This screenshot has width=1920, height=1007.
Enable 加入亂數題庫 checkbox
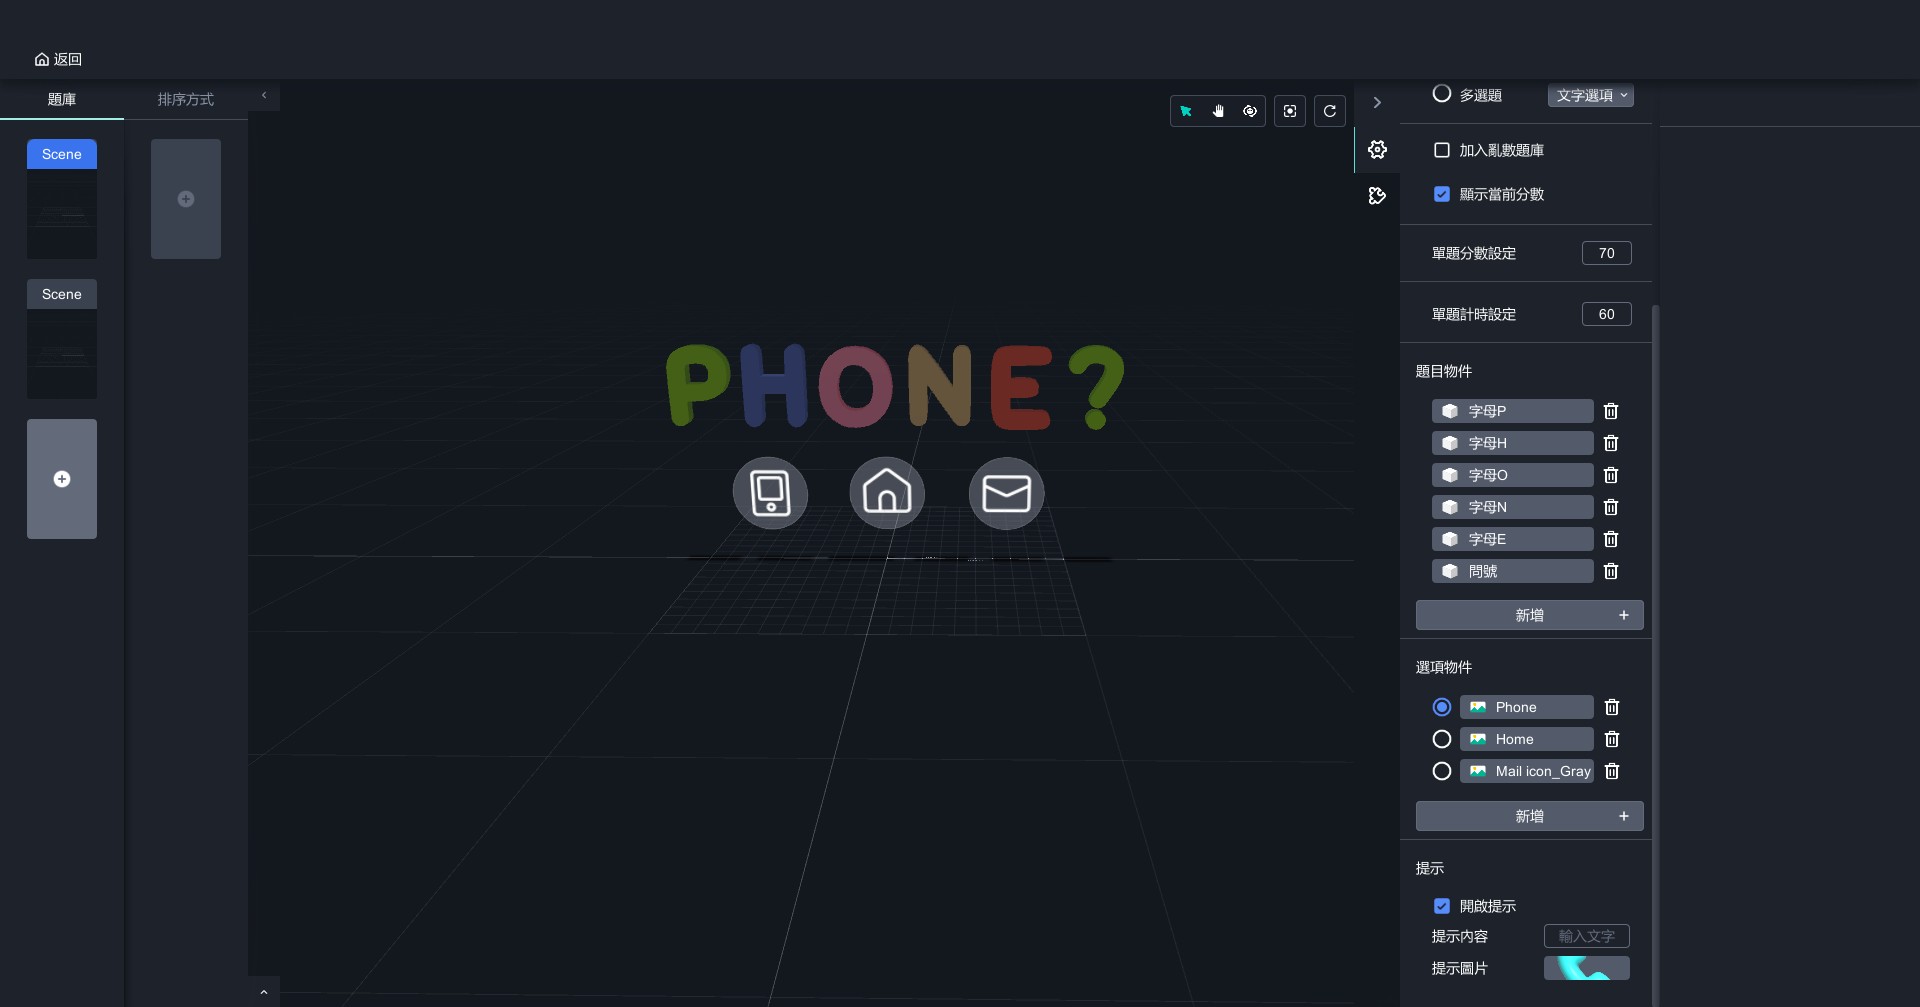click(x=1442, y=150)
